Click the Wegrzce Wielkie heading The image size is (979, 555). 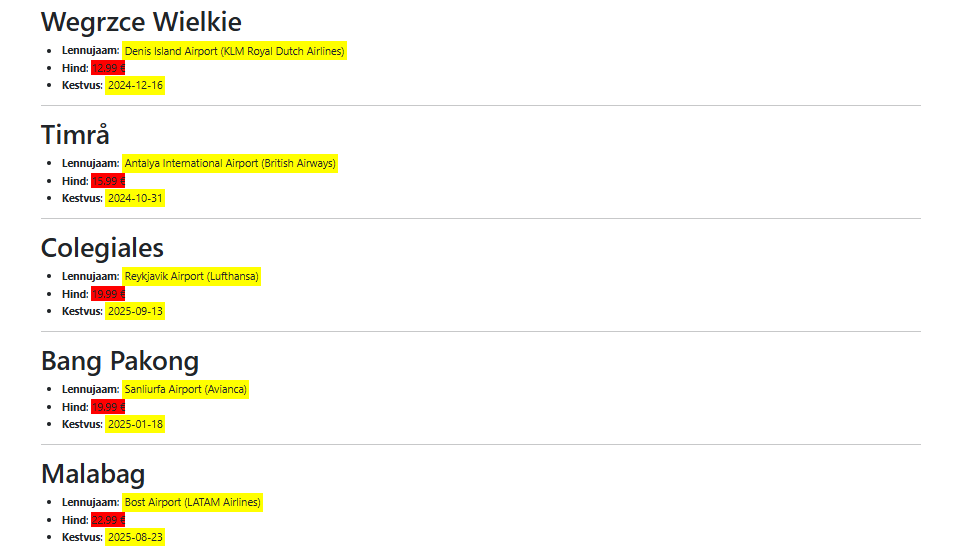(x=141, y=22)
